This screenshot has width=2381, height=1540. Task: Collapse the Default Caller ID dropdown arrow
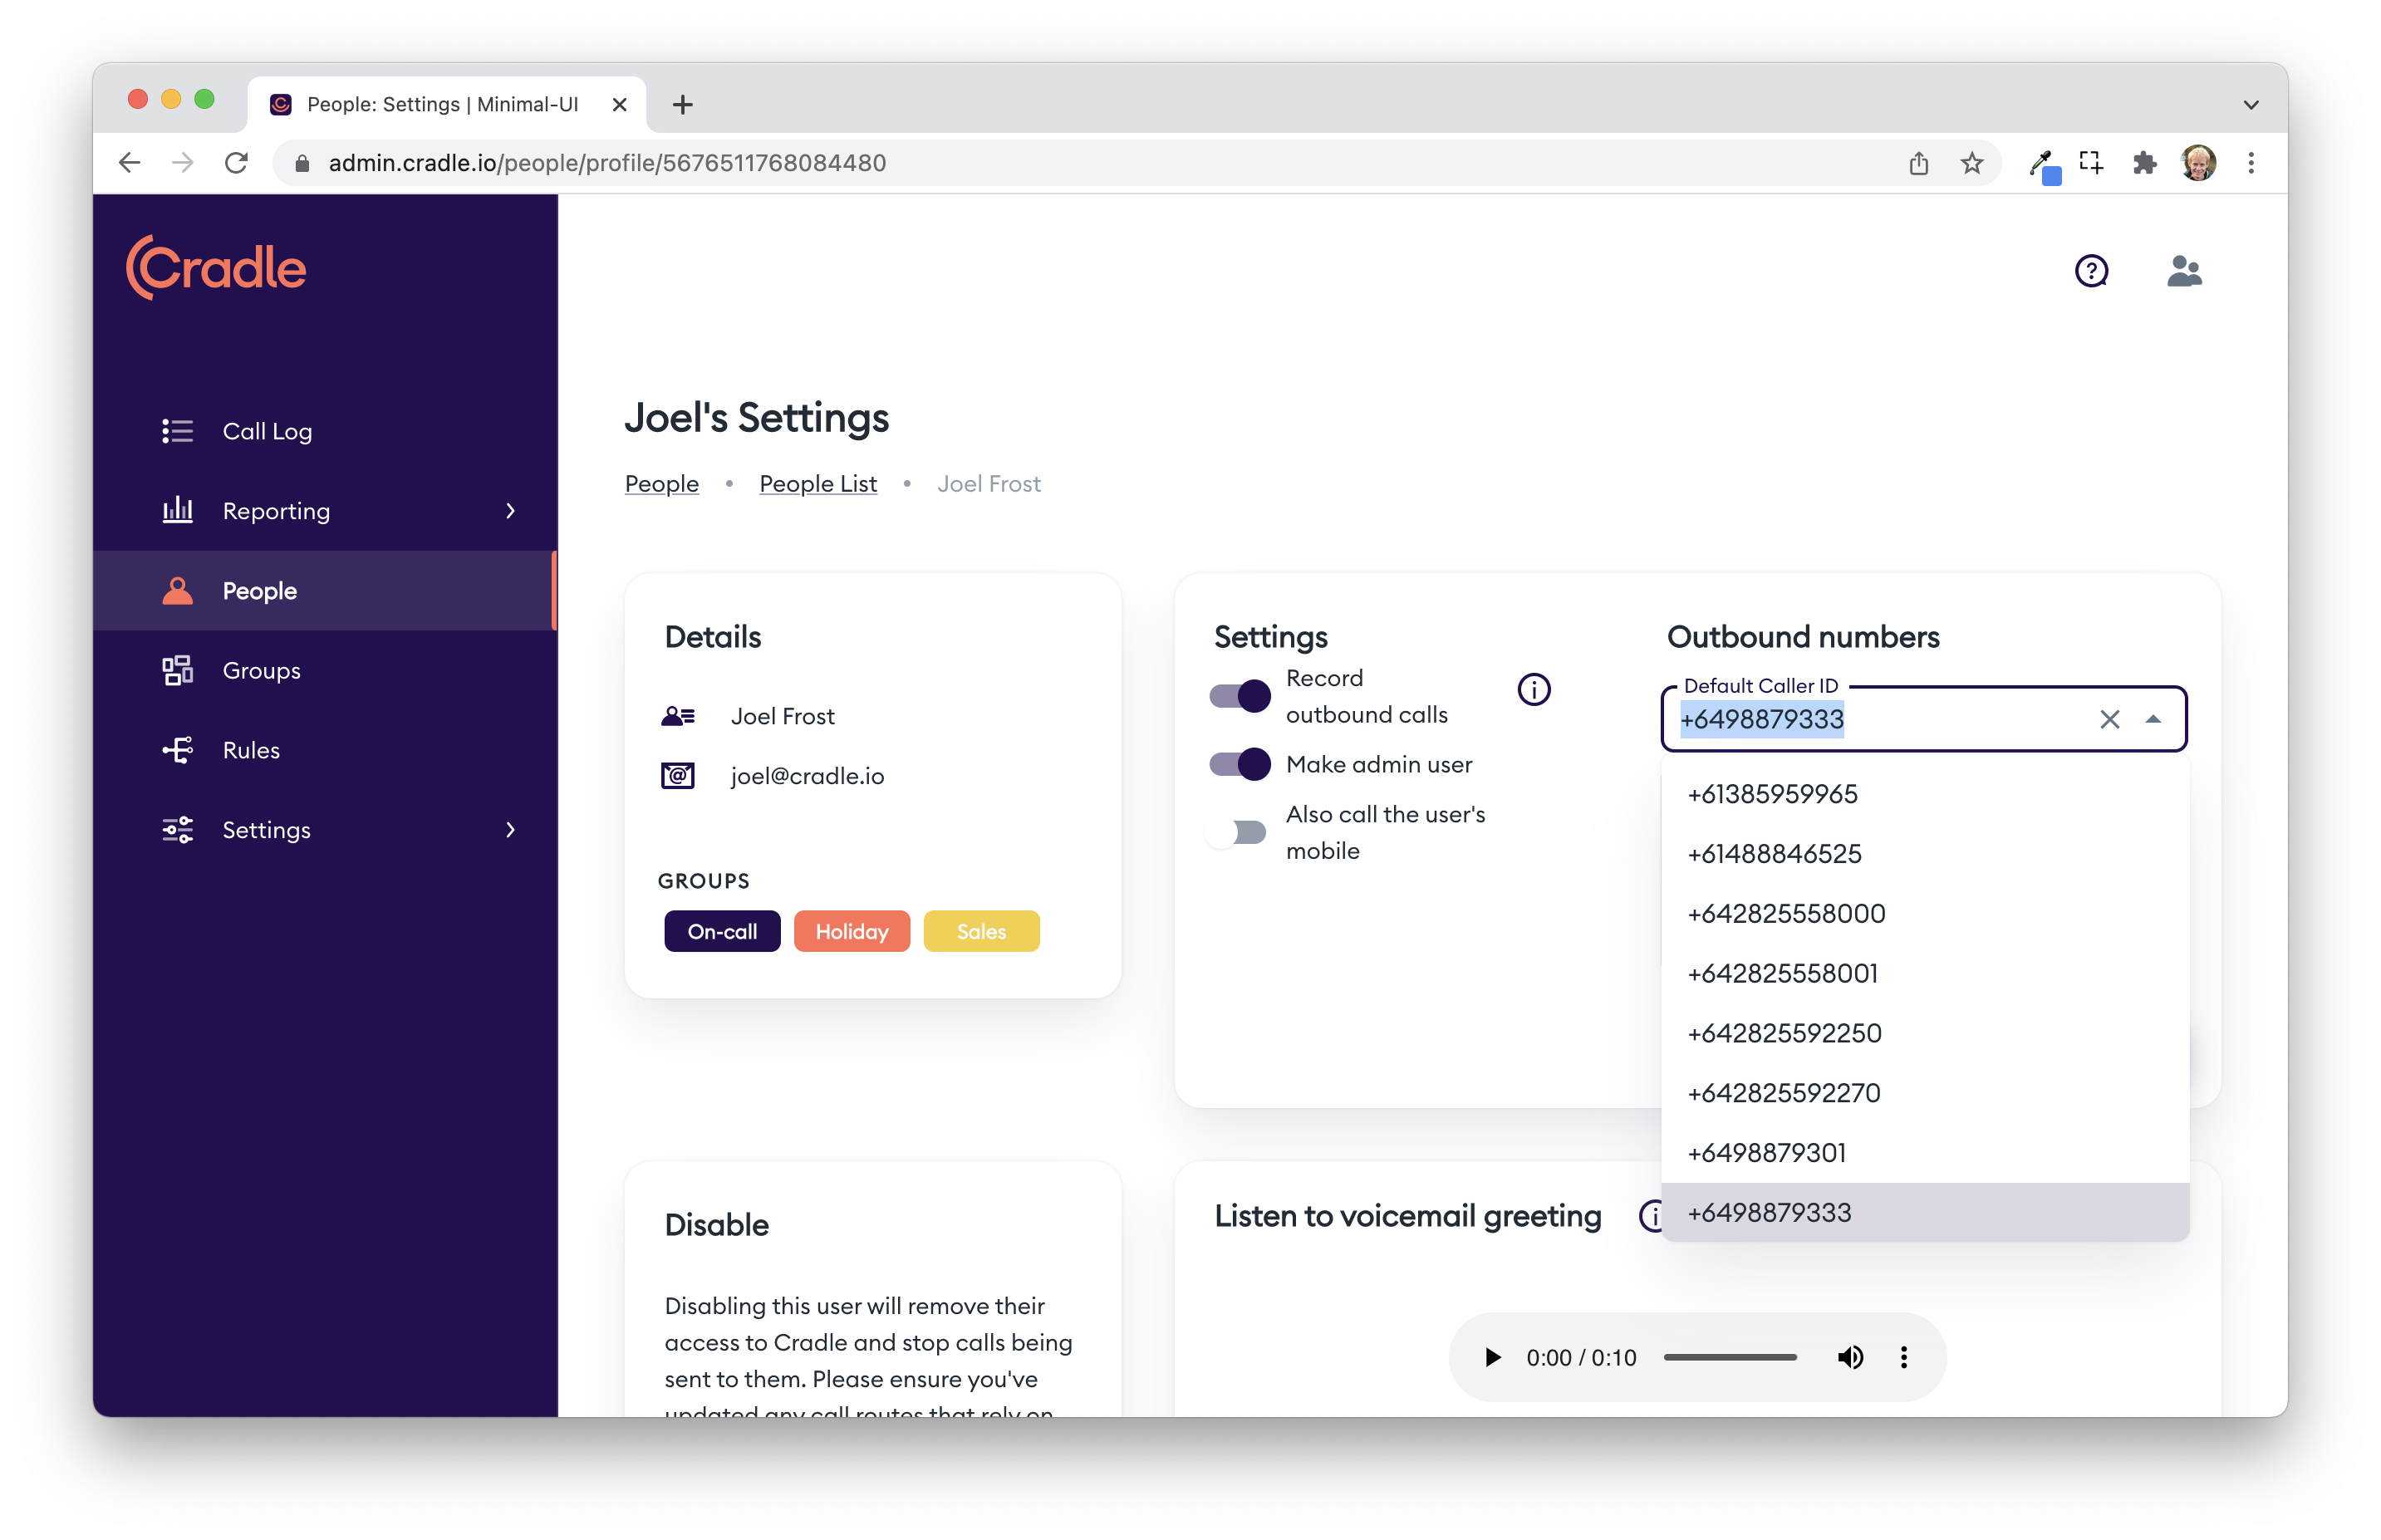coord(2153,719)
